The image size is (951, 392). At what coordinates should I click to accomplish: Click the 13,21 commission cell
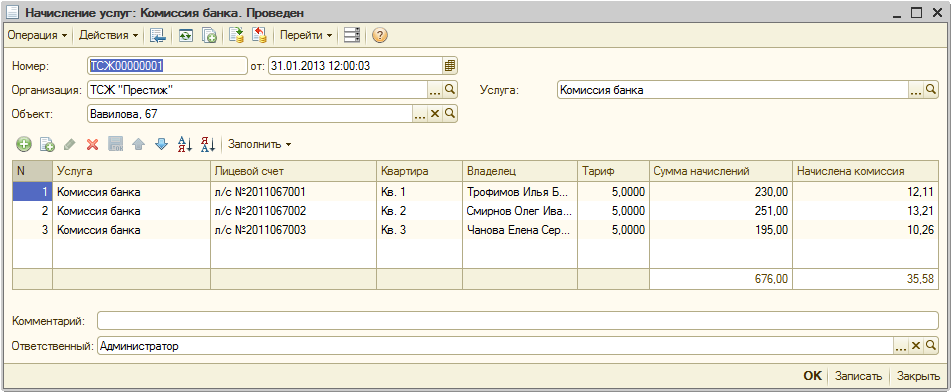click(x=865, y=211)
